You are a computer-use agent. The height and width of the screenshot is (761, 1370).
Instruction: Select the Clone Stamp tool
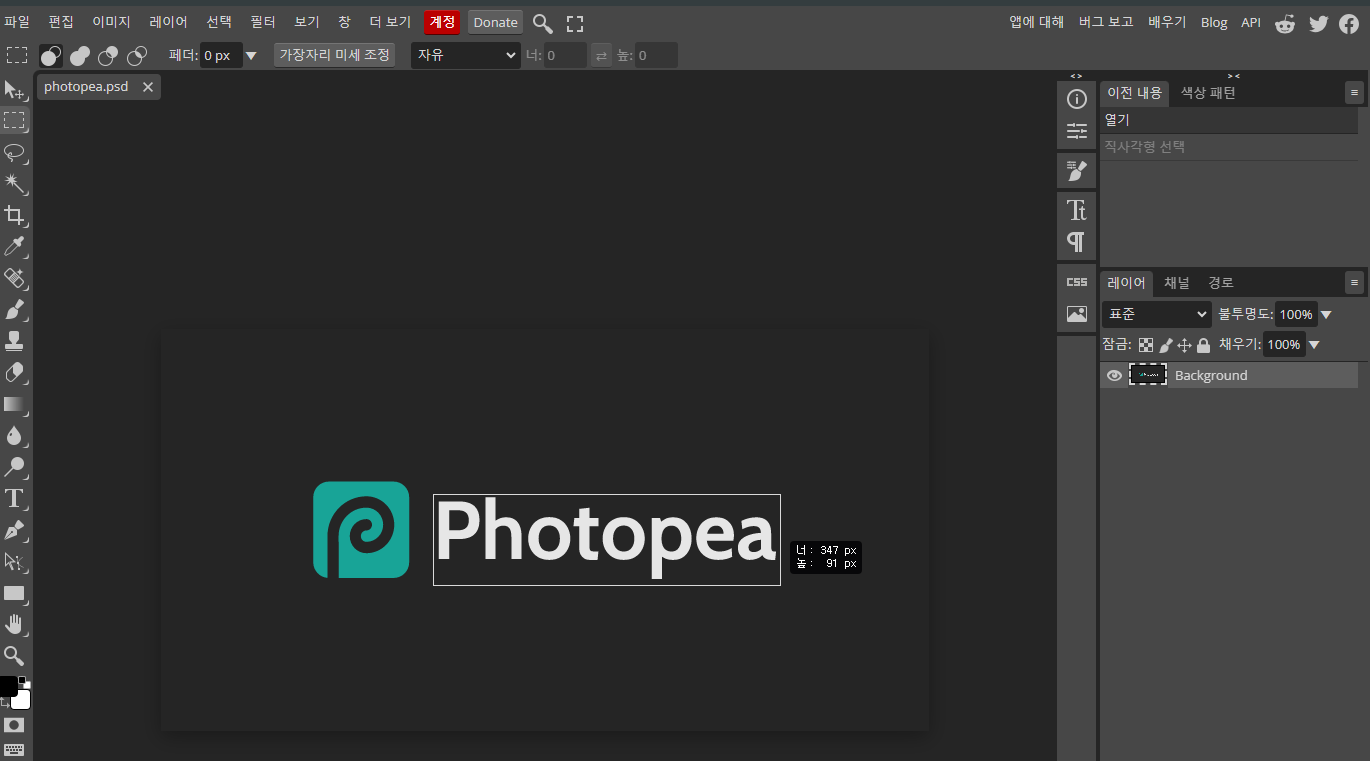pyautogui.click(x=15, y=341)
